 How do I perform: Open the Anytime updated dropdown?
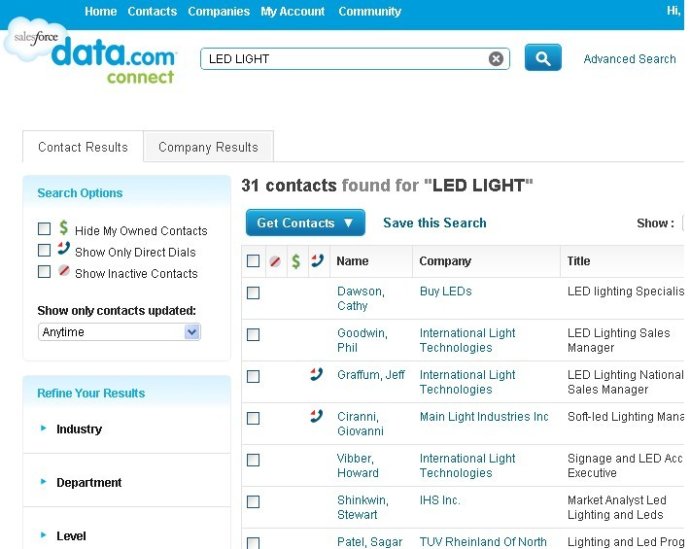pos(119,332)
